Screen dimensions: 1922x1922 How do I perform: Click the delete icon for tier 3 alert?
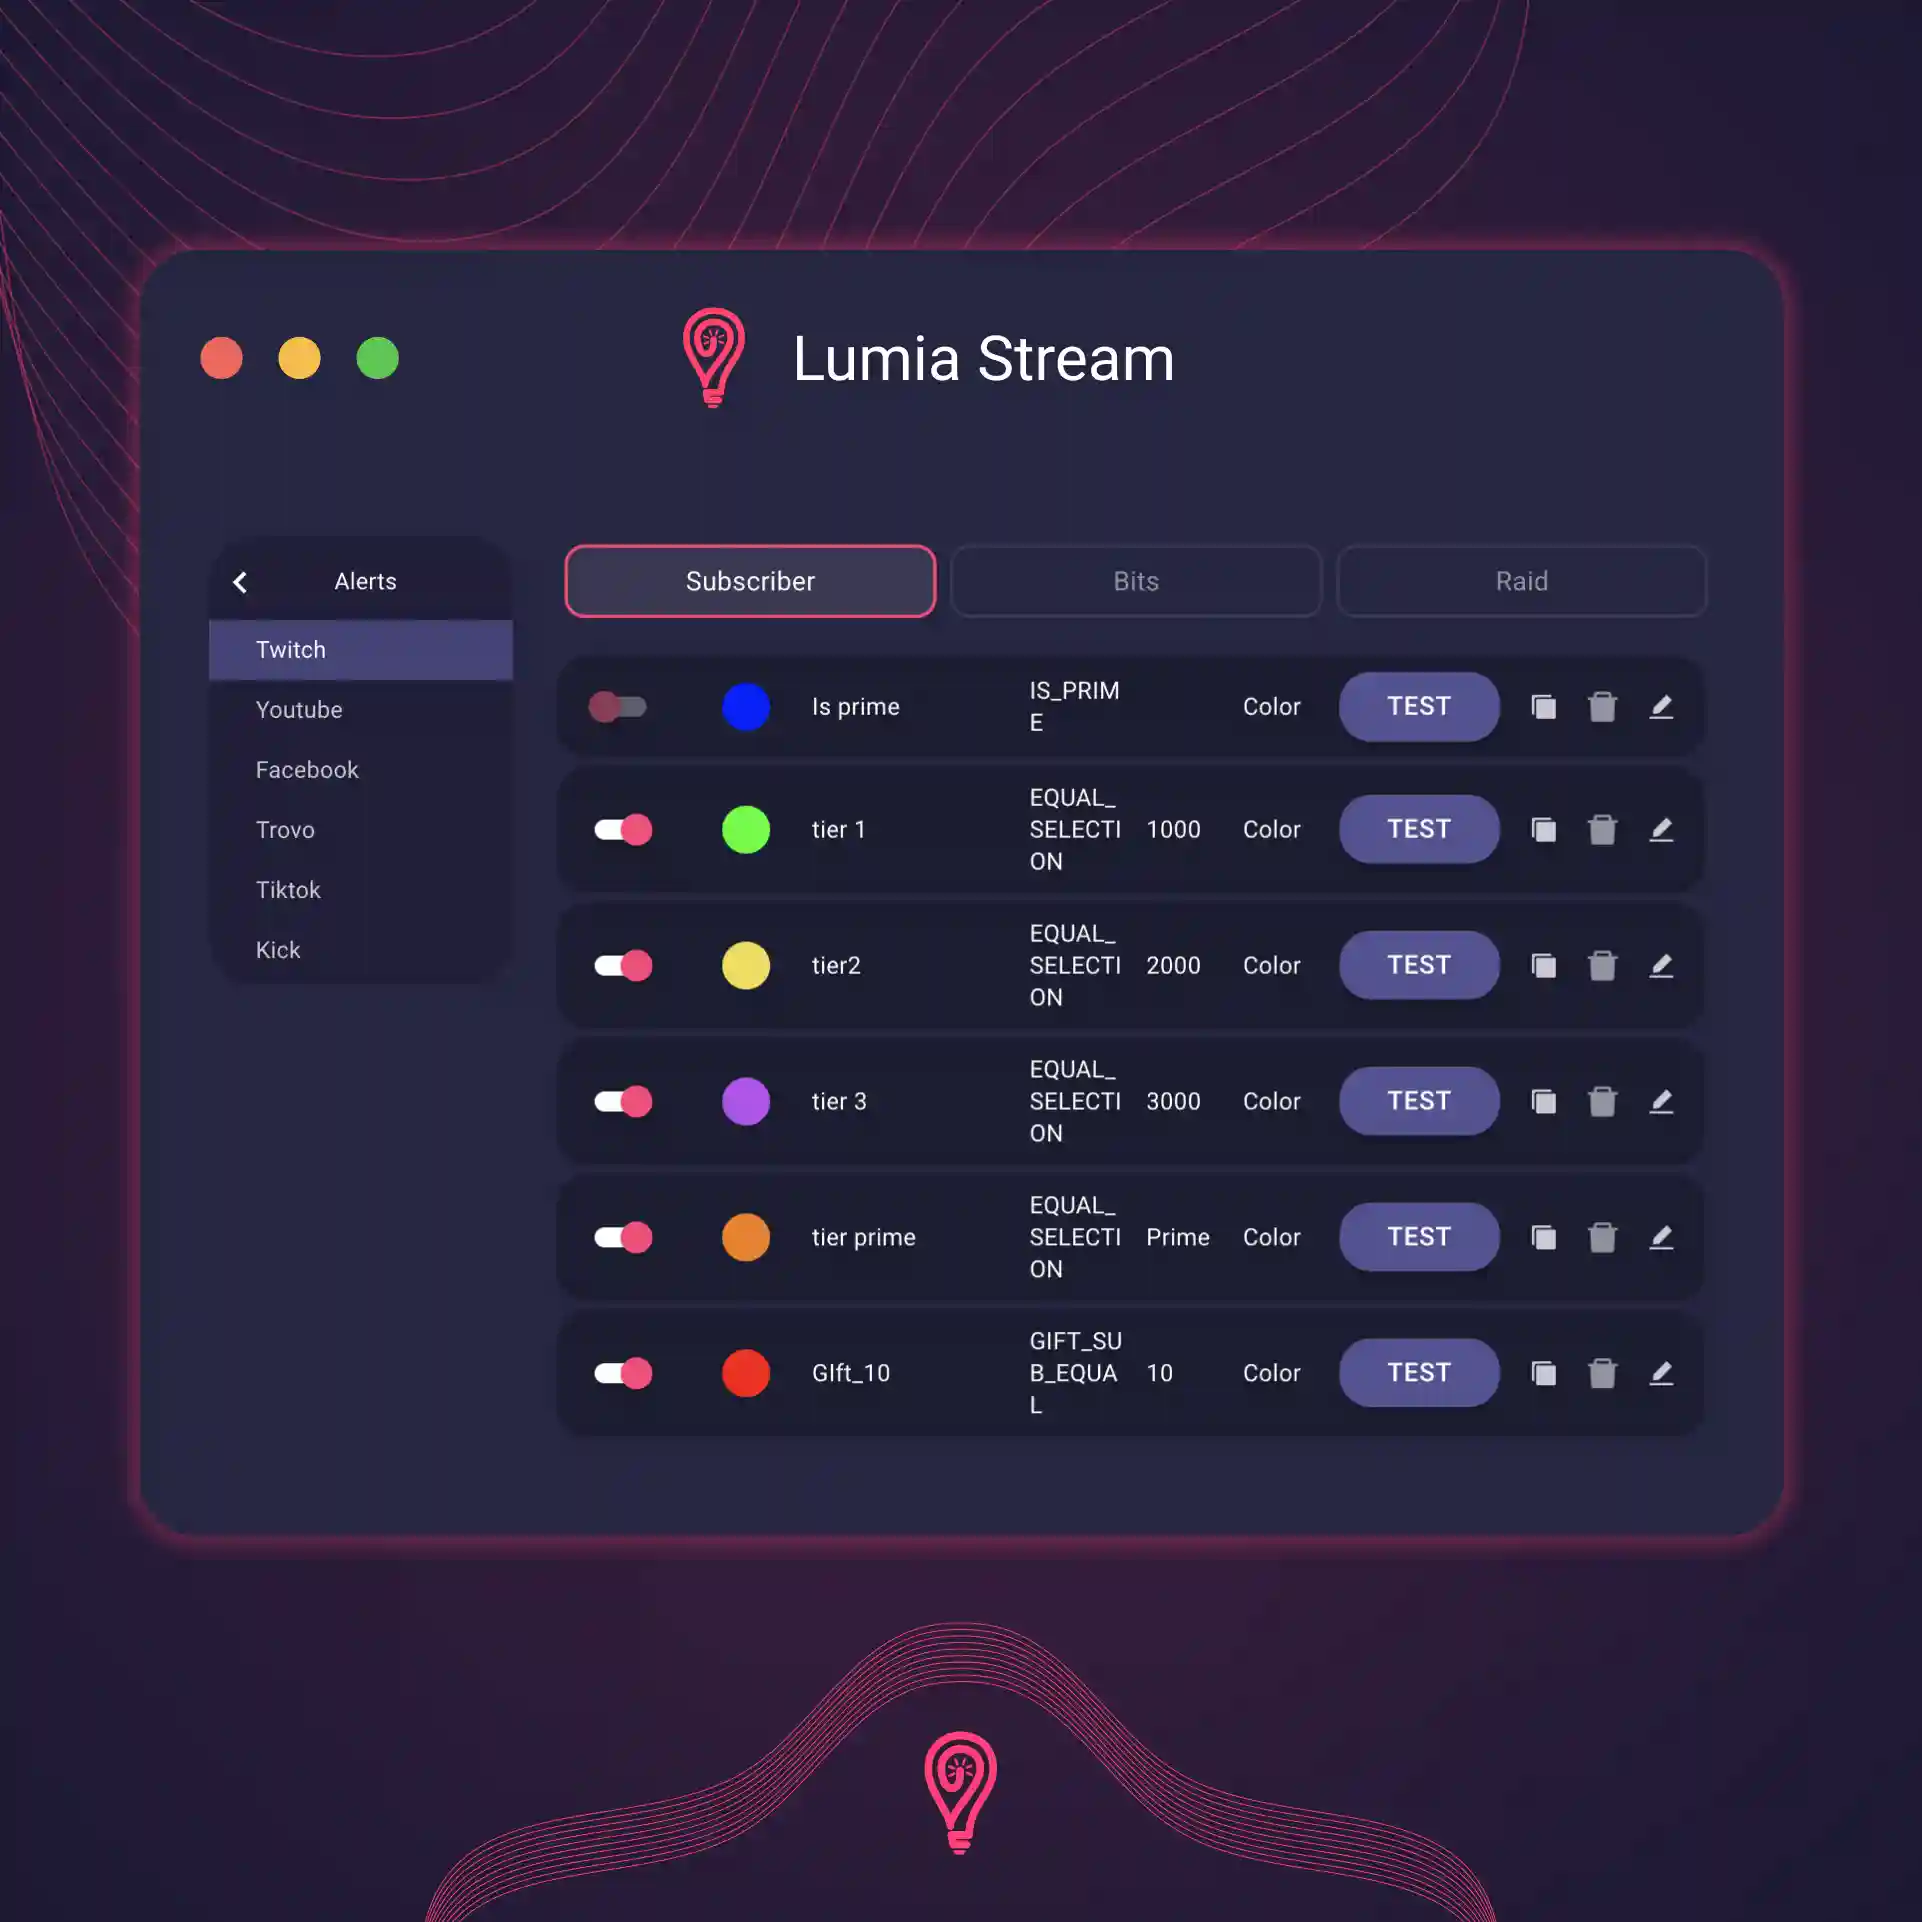tap(1602, 1100)
